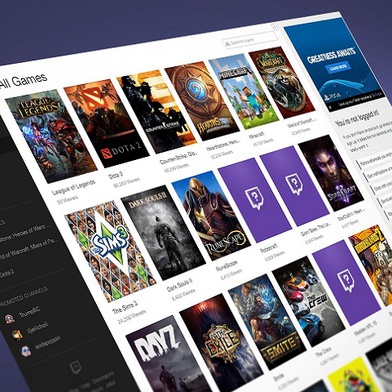
Task: Open the RuneScape game thumbnail
Action: 211,216
